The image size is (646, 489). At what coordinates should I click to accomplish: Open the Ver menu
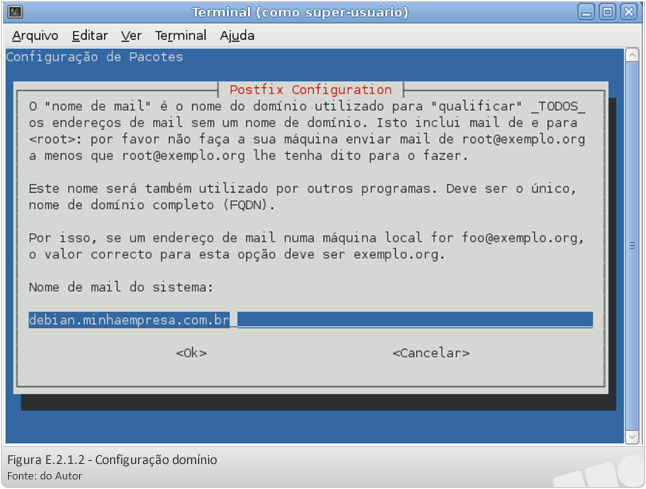click(131, 36)
